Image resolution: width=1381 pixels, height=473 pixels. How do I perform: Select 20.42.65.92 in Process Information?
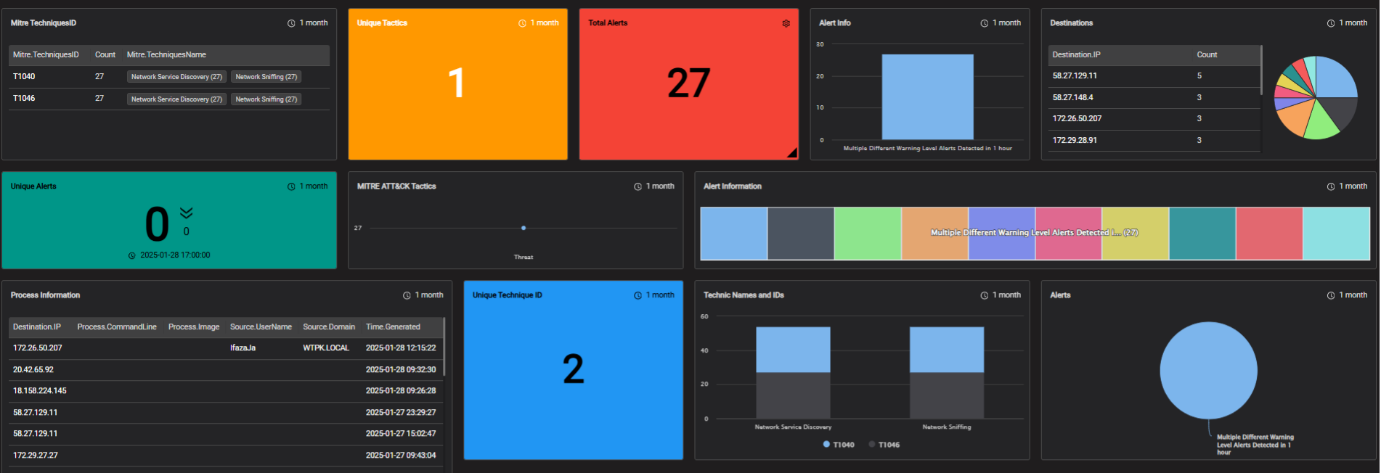[x=33, y=369]
